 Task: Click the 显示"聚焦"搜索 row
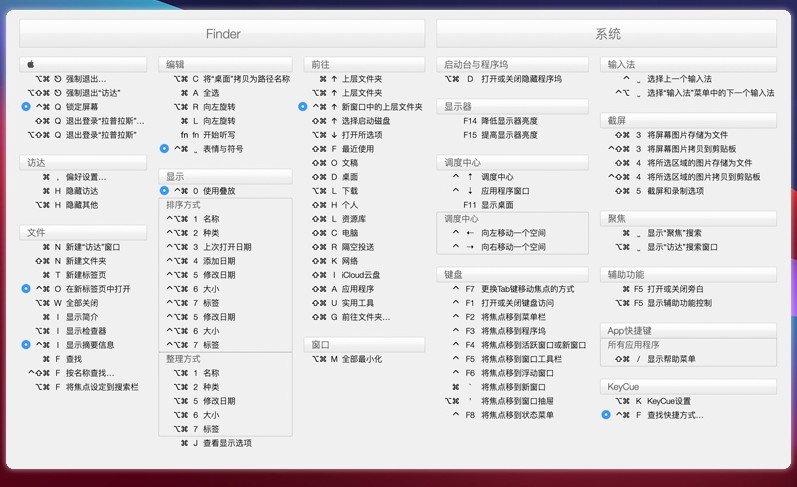(662, 233)
